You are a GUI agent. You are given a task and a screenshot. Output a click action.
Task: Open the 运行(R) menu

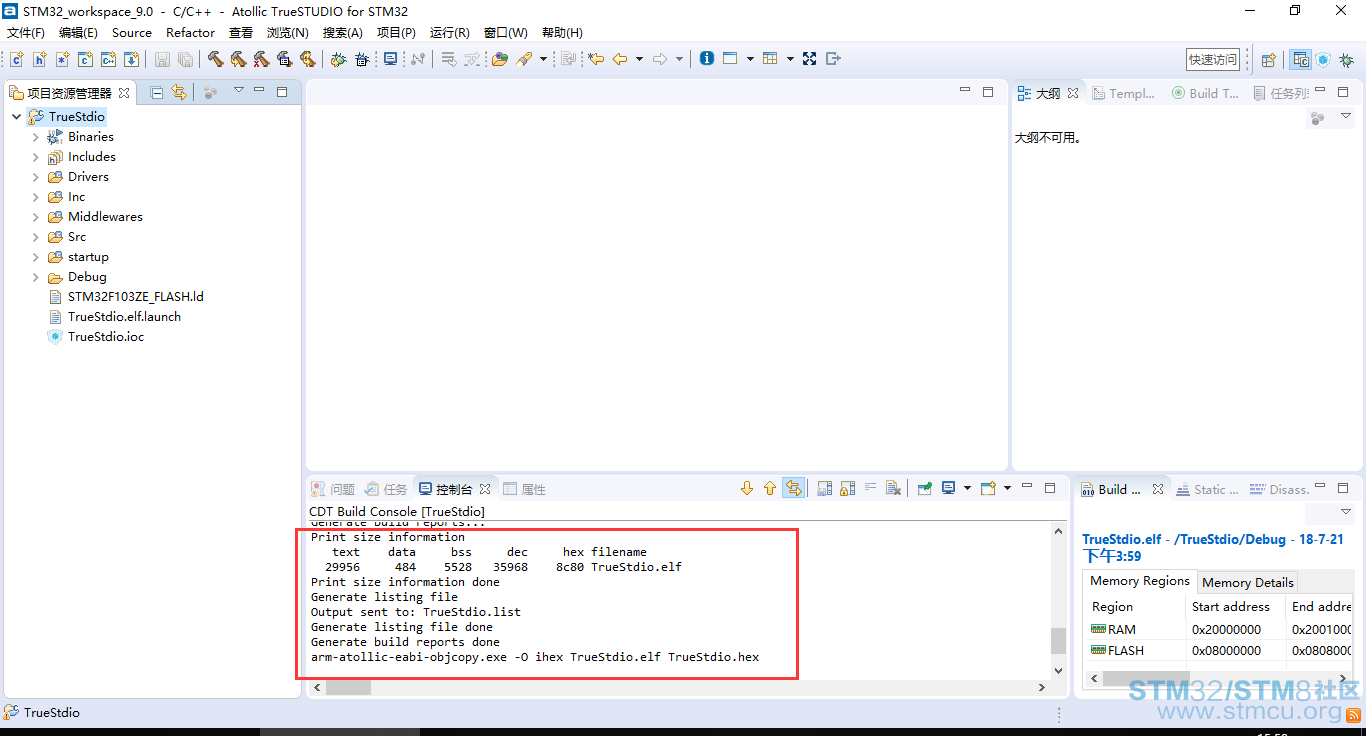tap(449, 33)
